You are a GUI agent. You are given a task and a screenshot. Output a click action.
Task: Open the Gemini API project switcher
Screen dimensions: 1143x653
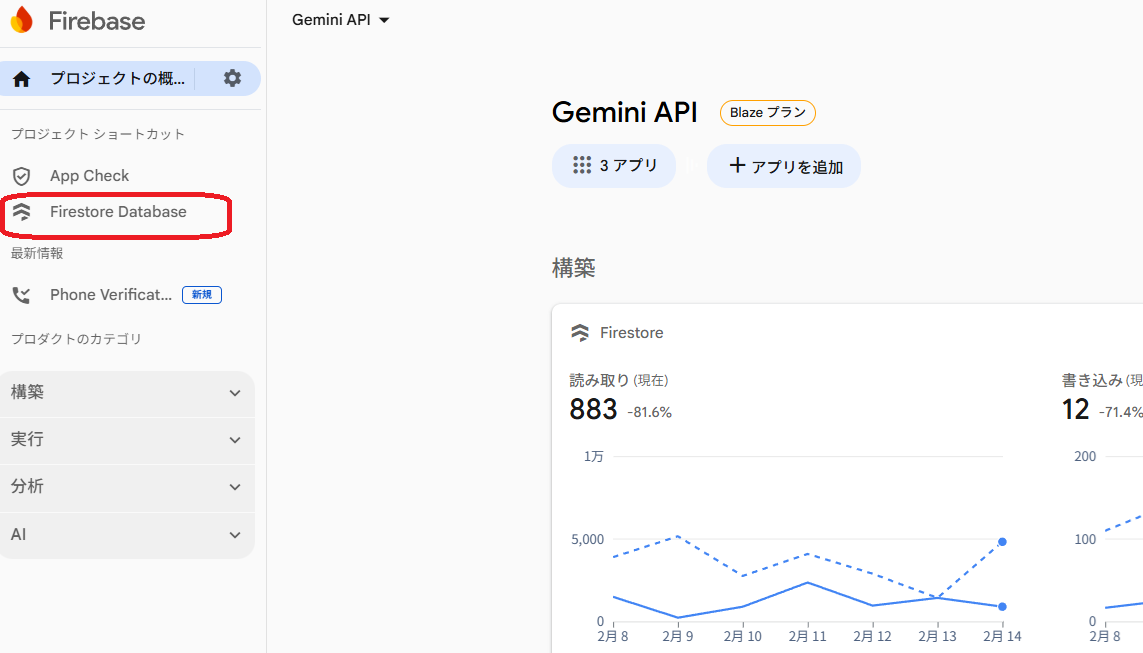341,18
